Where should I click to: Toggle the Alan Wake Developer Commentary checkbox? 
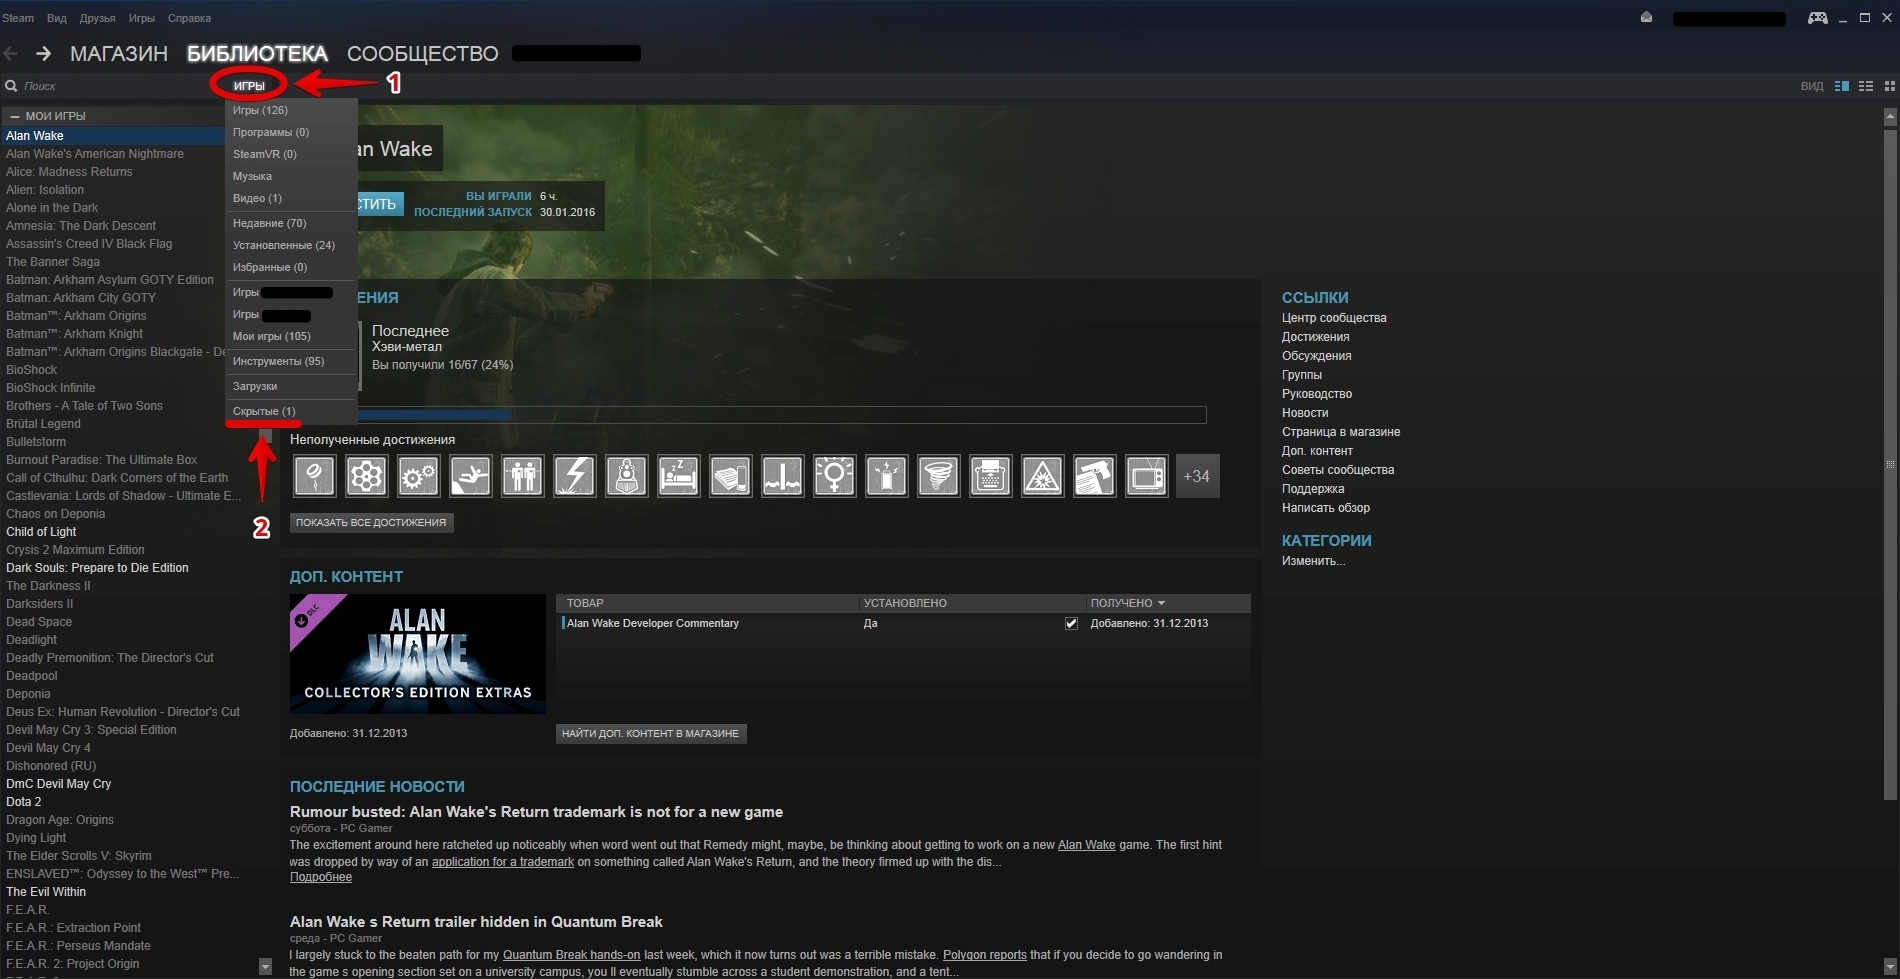point(1071,623)
